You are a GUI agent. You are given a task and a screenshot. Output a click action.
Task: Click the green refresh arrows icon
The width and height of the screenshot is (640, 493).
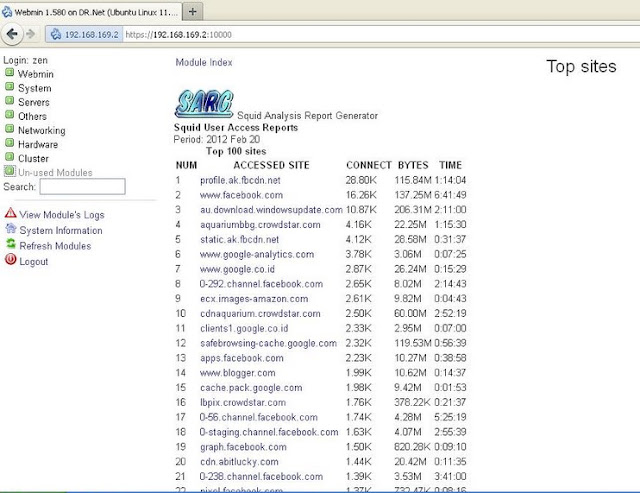(11, 244)
